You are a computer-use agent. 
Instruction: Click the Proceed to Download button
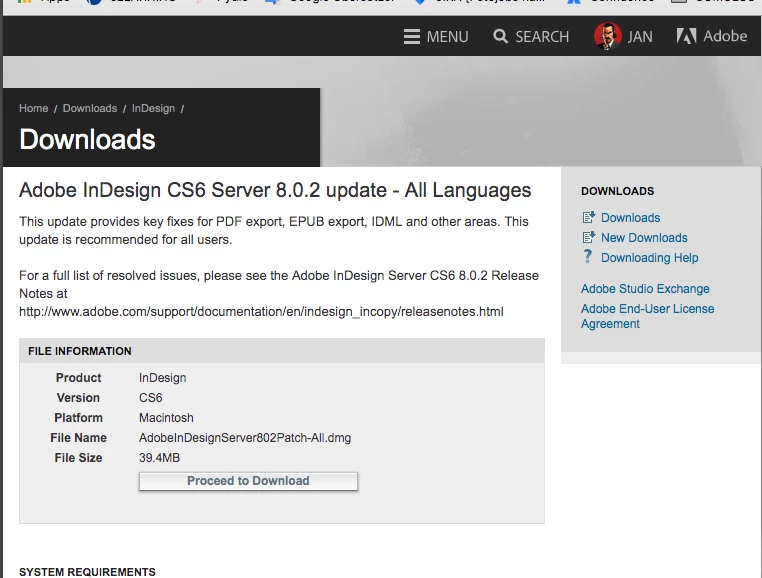pos(248,481)
